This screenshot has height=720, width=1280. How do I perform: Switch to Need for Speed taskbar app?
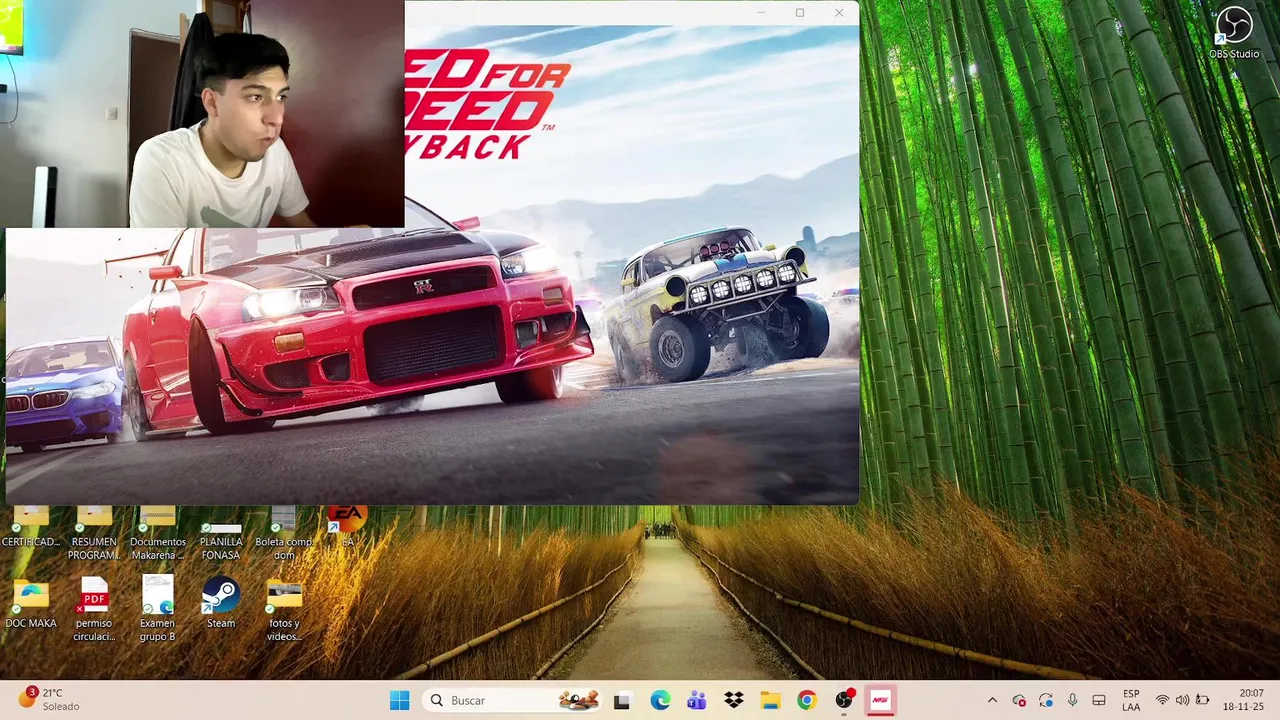[x=880, y=700]
